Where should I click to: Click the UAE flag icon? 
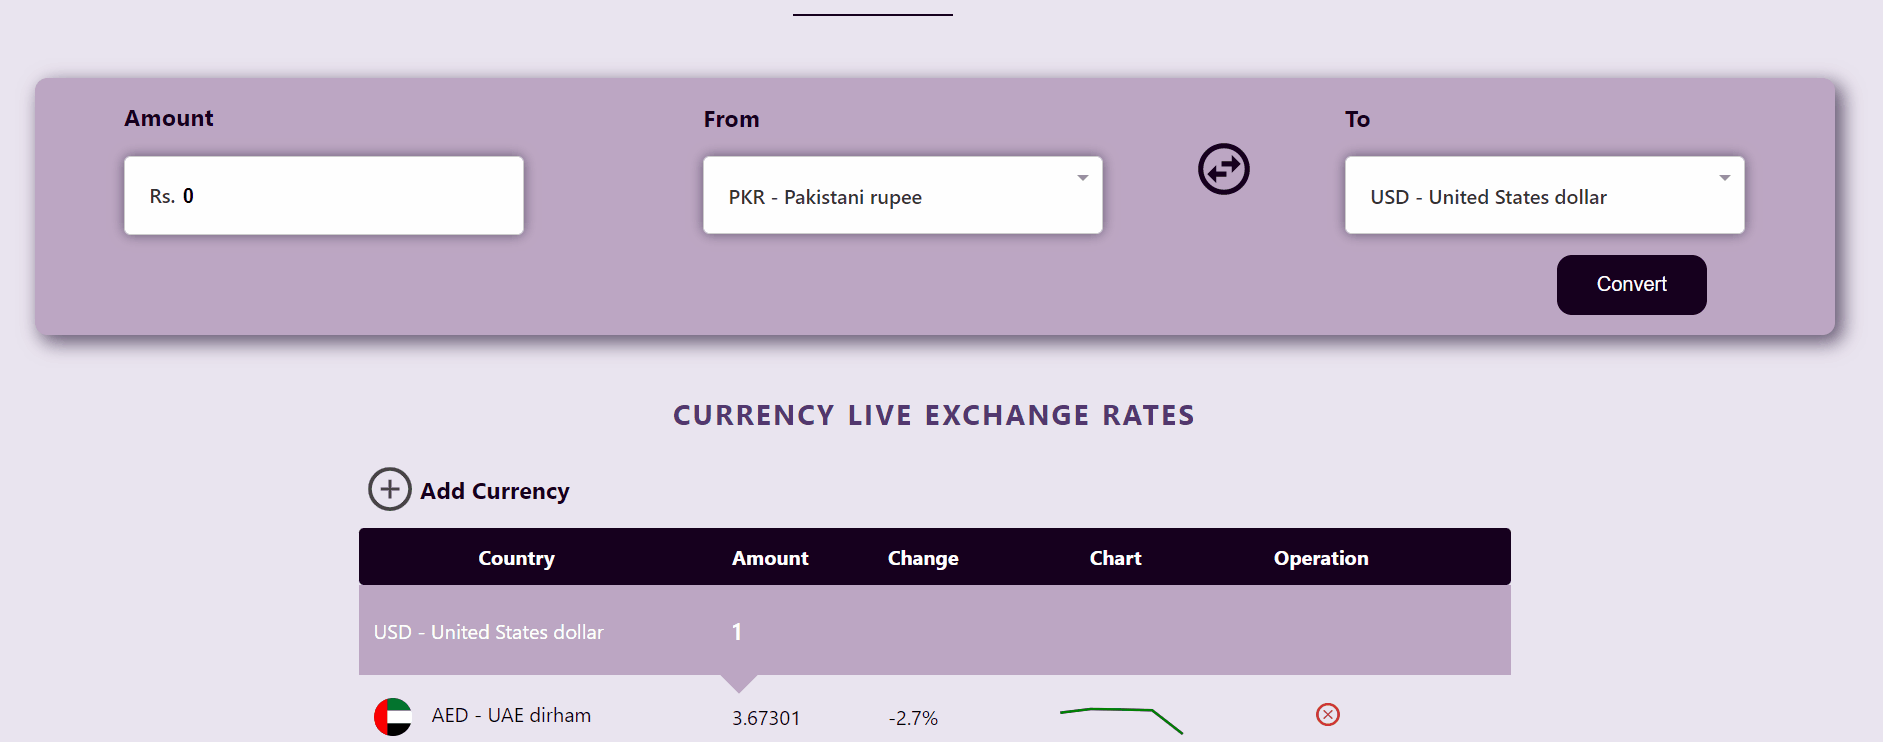394,715
